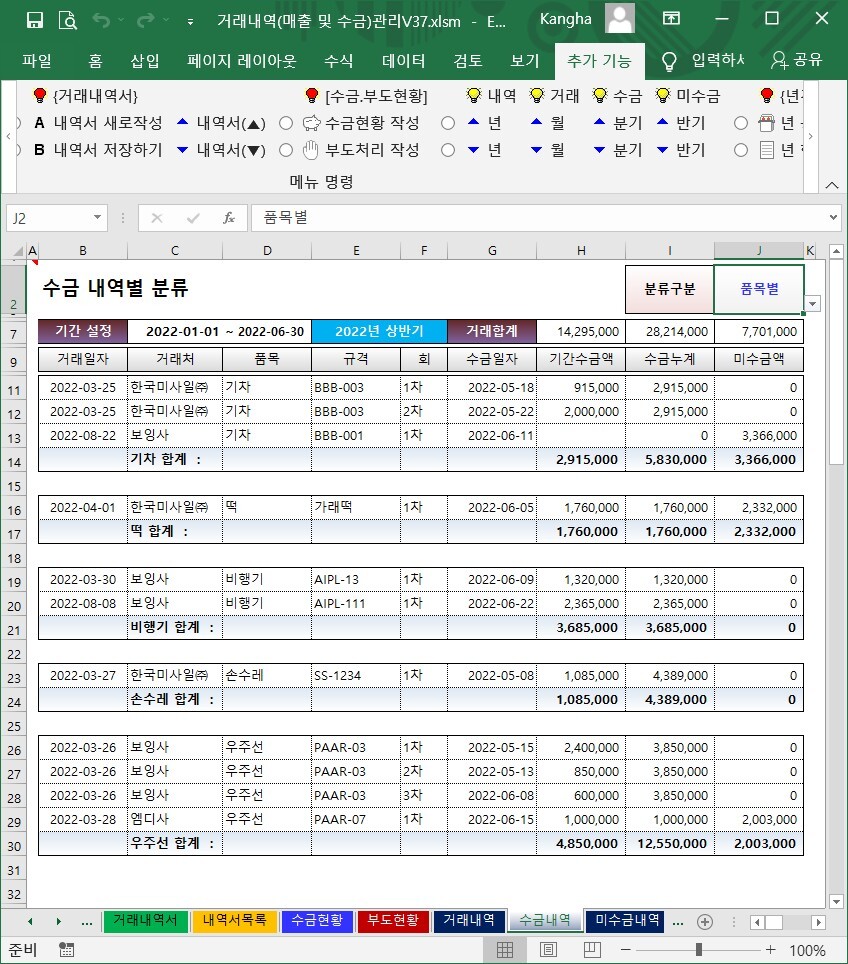
Task: Click 부도처리 작성 hand icon
Action: (x=312, y=150)
